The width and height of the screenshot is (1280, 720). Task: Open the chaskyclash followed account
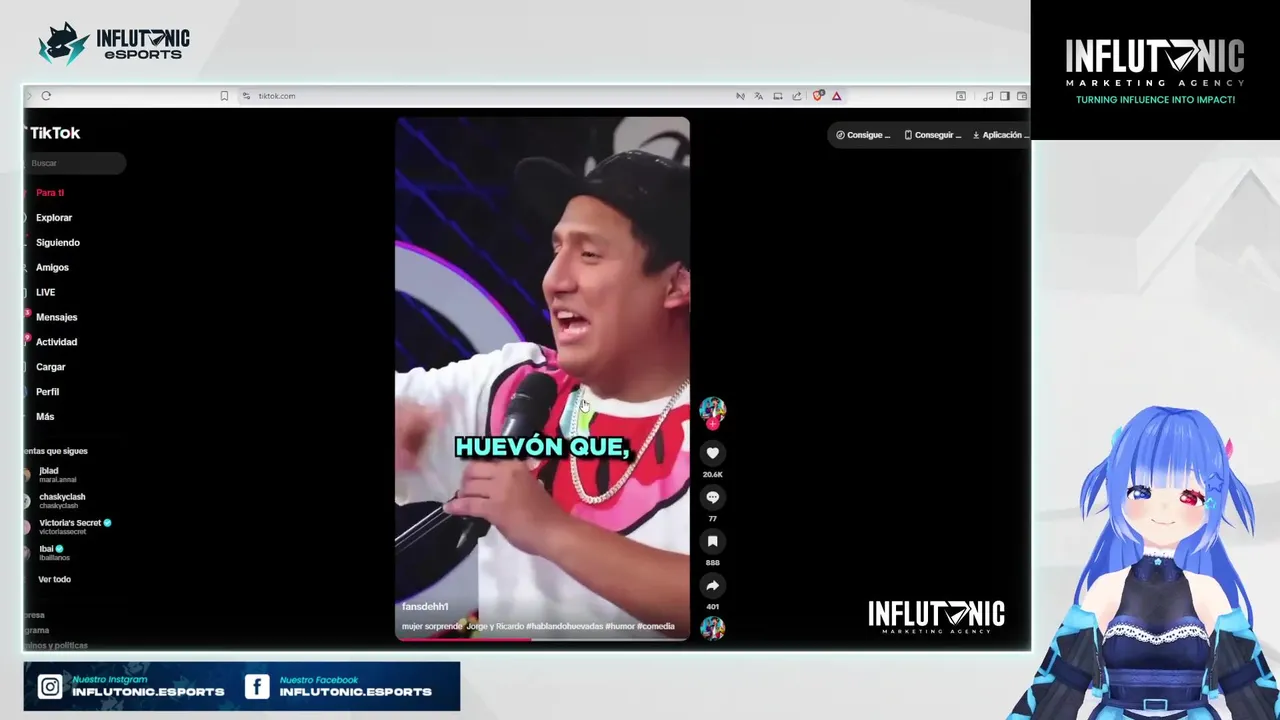coord(60,501)
